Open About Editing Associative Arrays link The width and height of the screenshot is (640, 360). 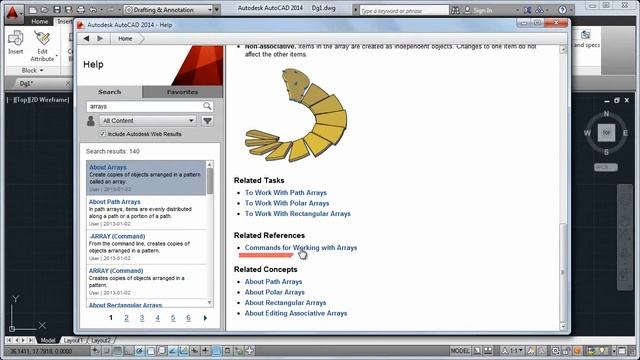click(296, 313)
